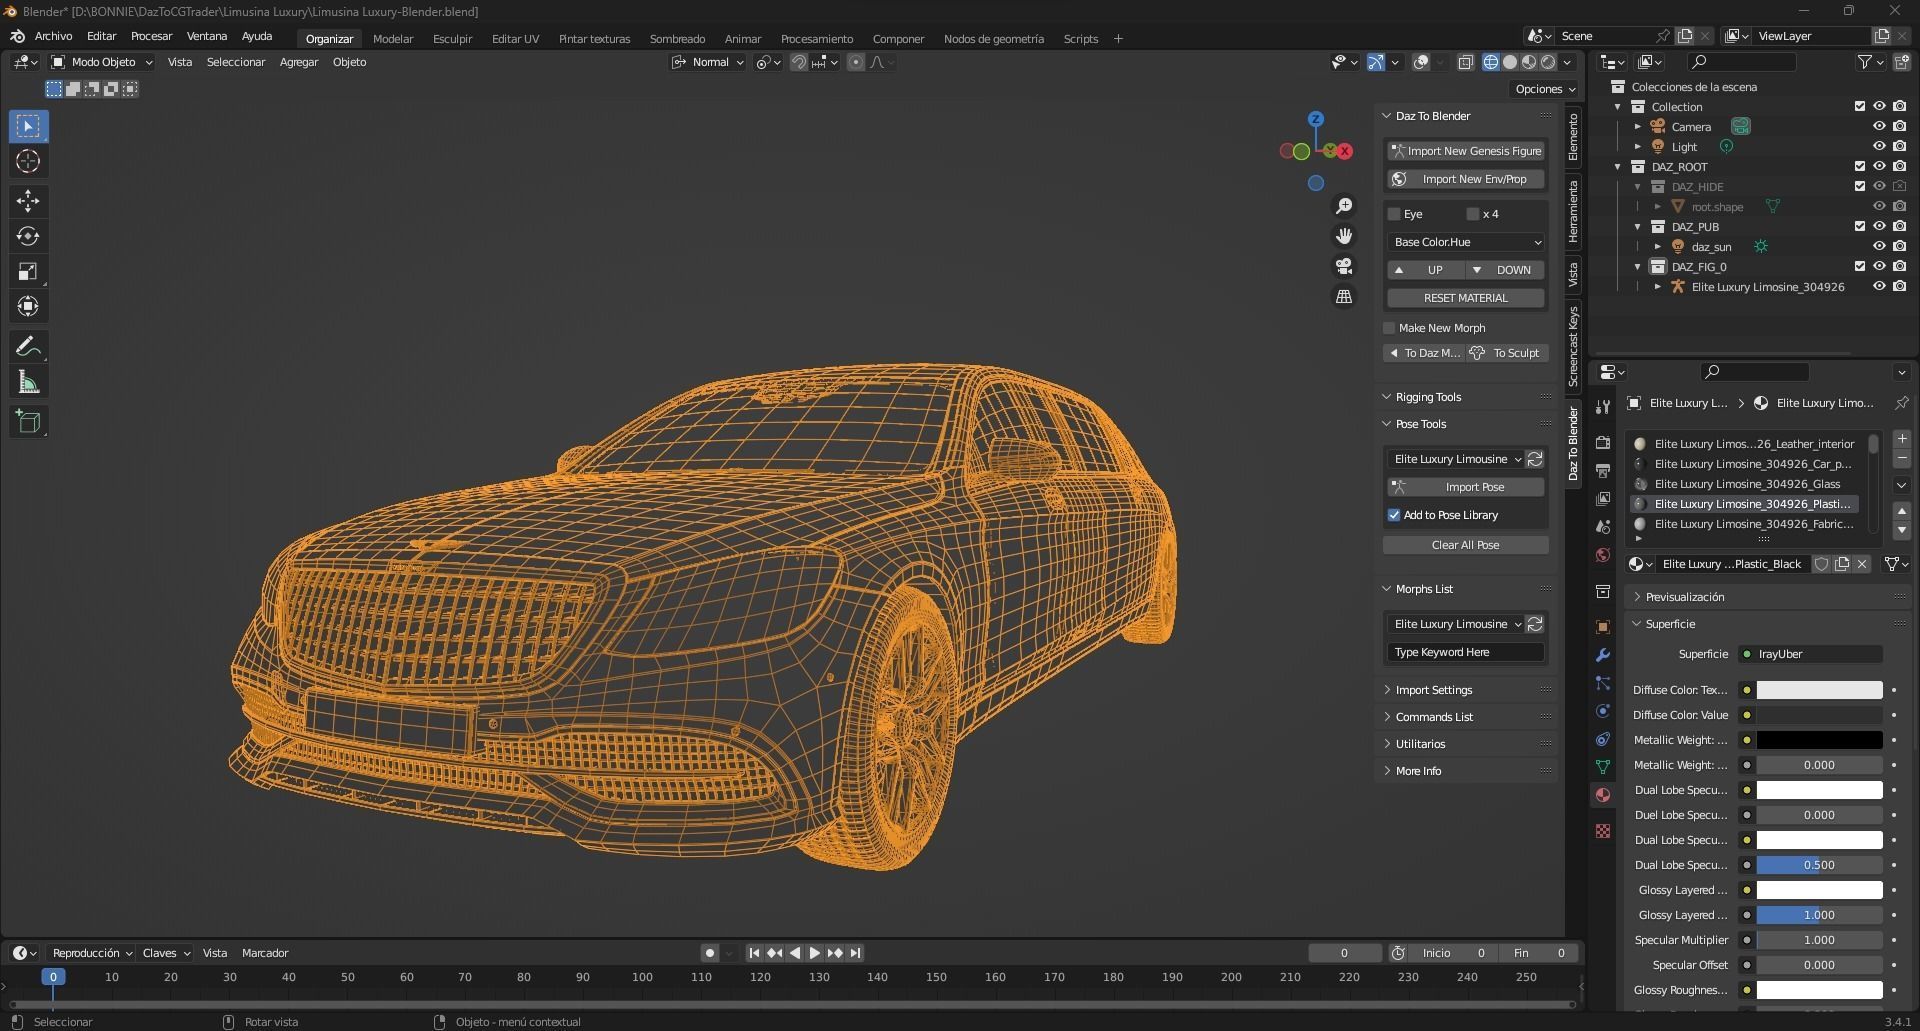Hide Elite Luxury Limosine_304926 in viewport
Image resolution: width=1920 pixels, height=1031 pixels.
point(1879,287)
